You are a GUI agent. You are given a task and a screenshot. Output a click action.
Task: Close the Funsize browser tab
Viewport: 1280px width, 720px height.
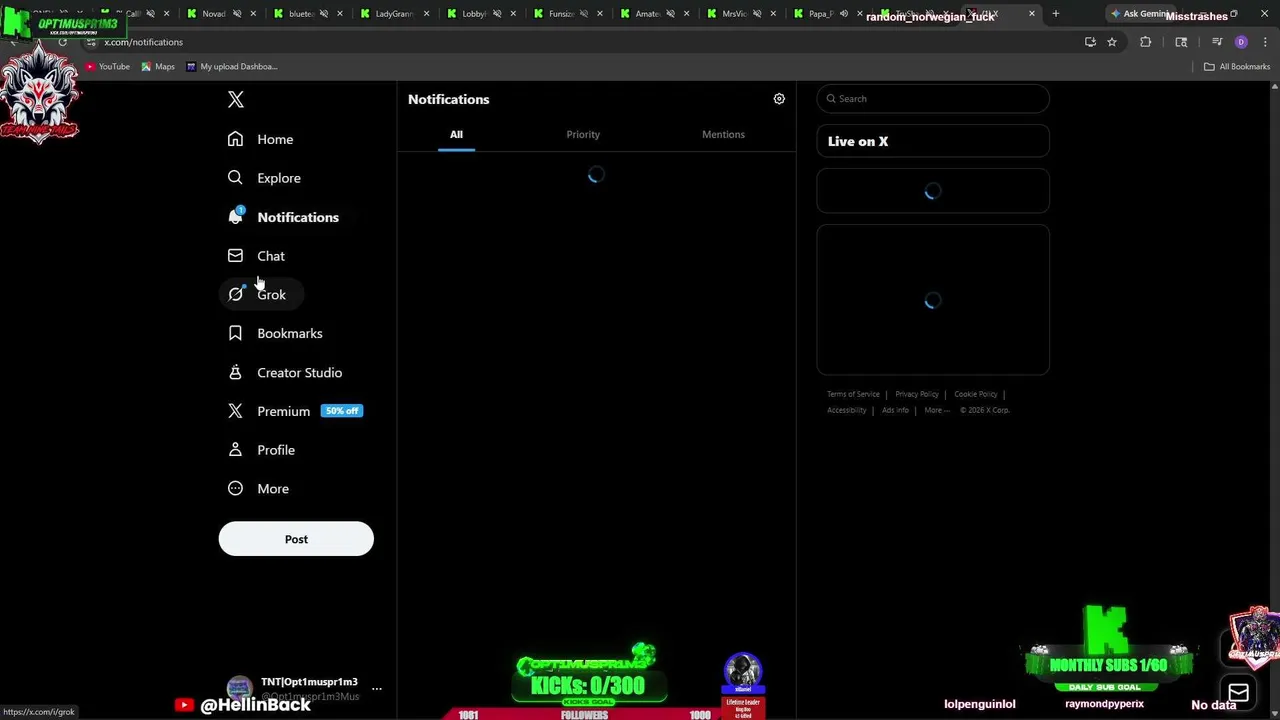pyautogui.click(x=600, y=14)
